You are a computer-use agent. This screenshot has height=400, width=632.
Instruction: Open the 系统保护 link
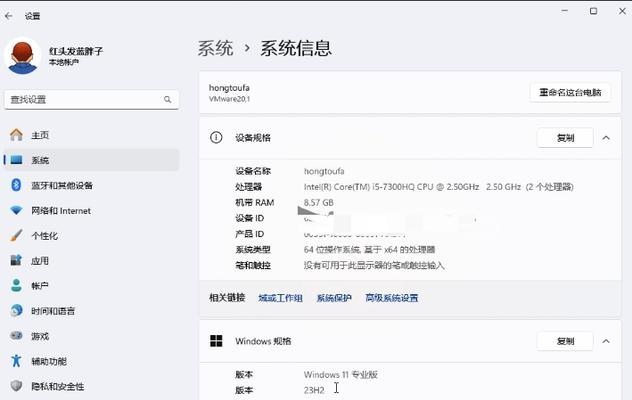(x=334, y=298)
